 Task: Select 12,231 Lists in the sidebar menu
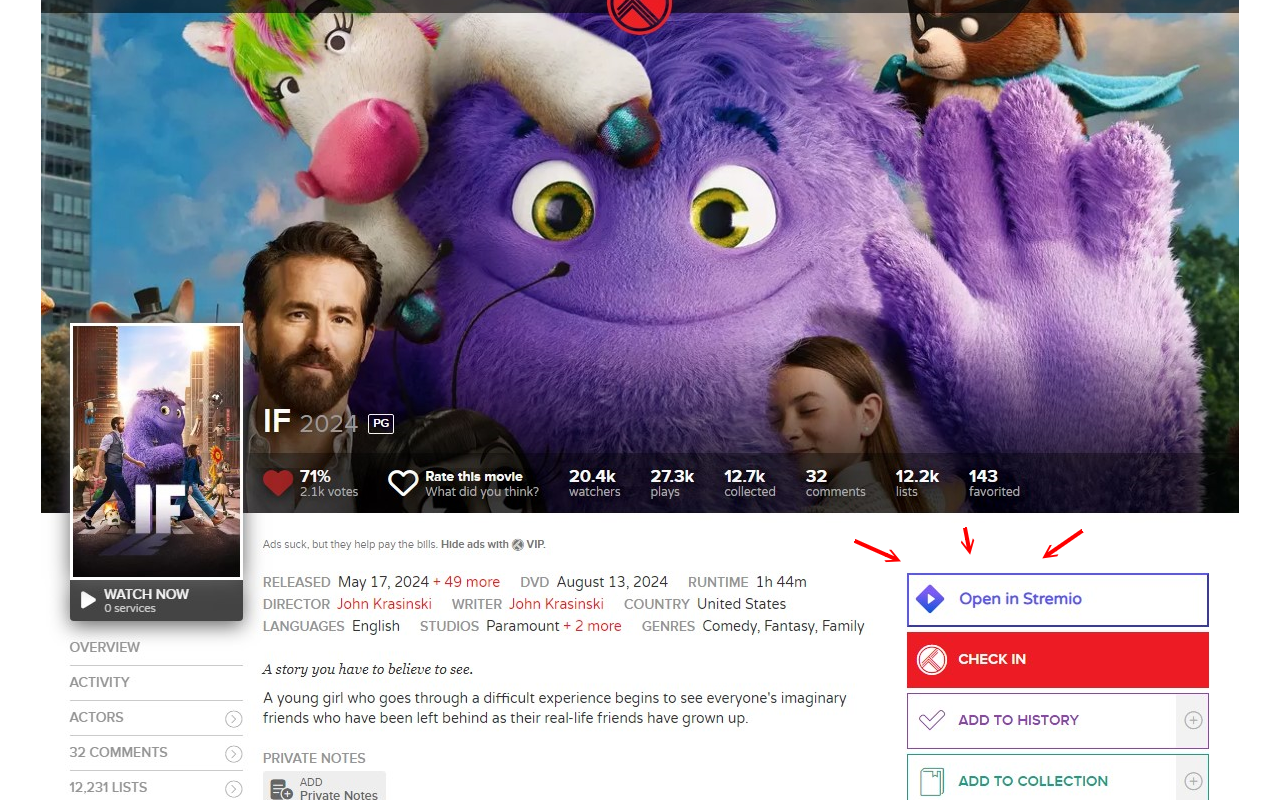(x=108, y=787)
